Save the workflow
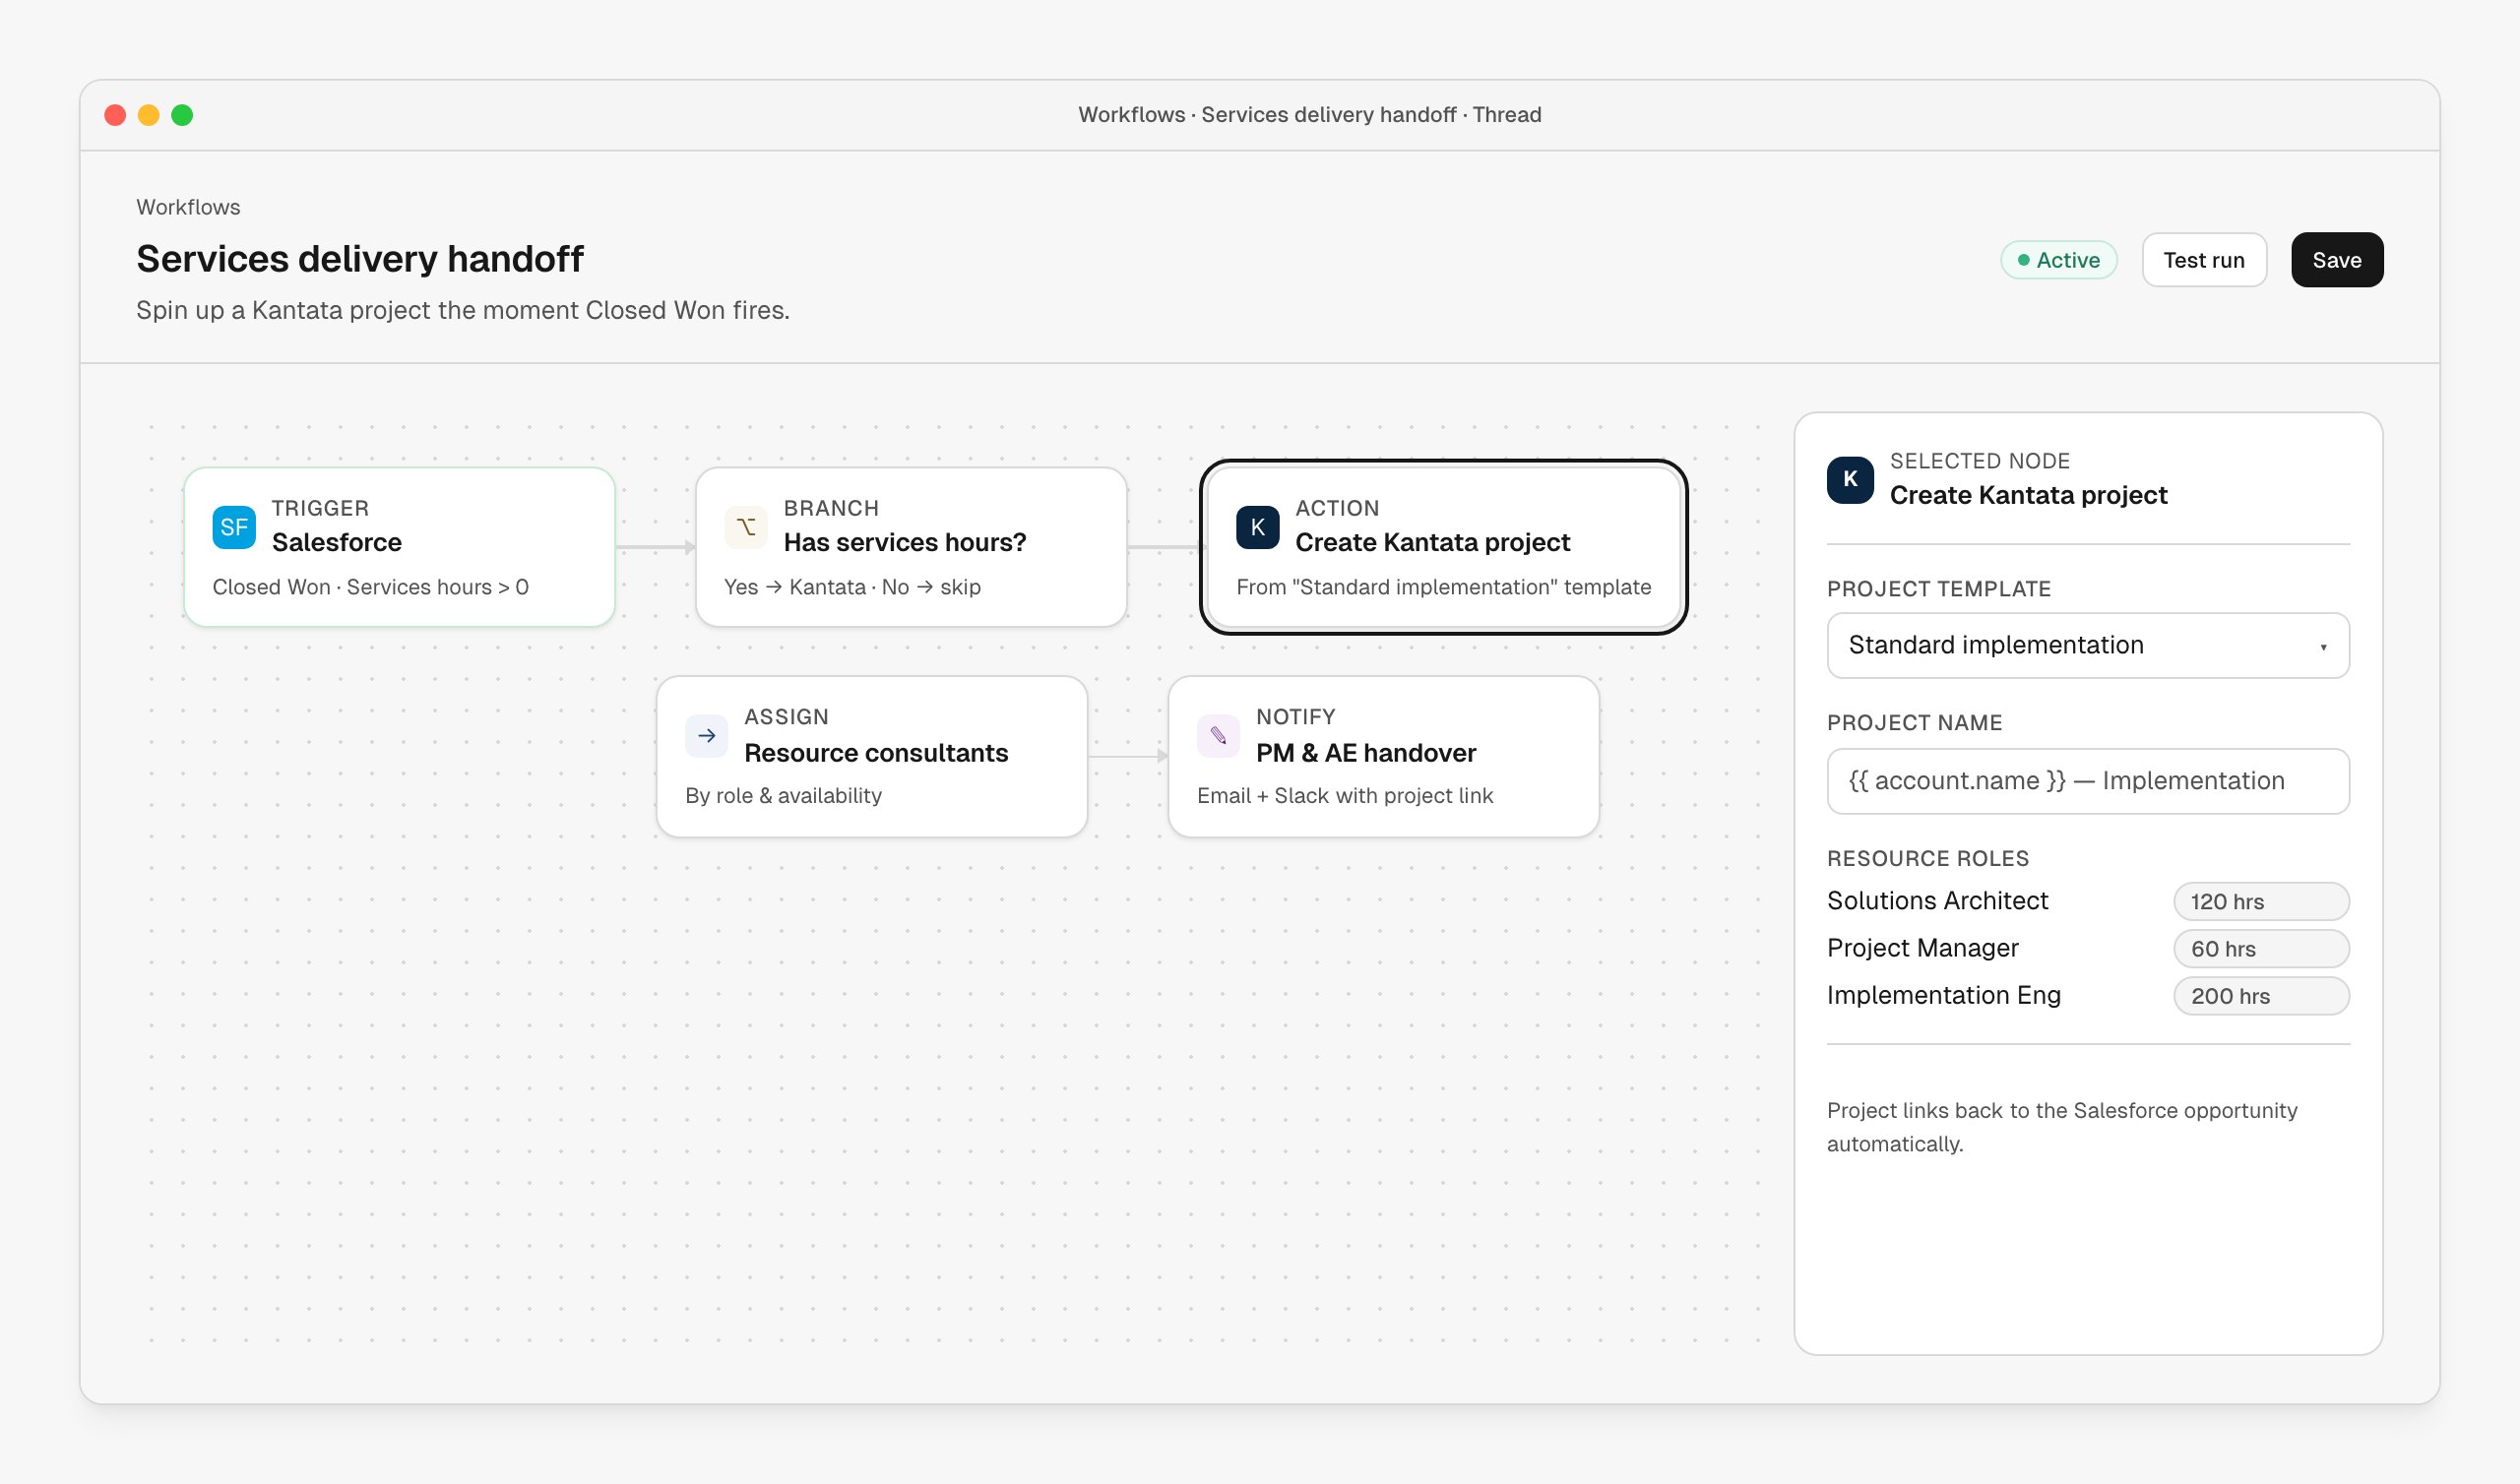 2337,260
